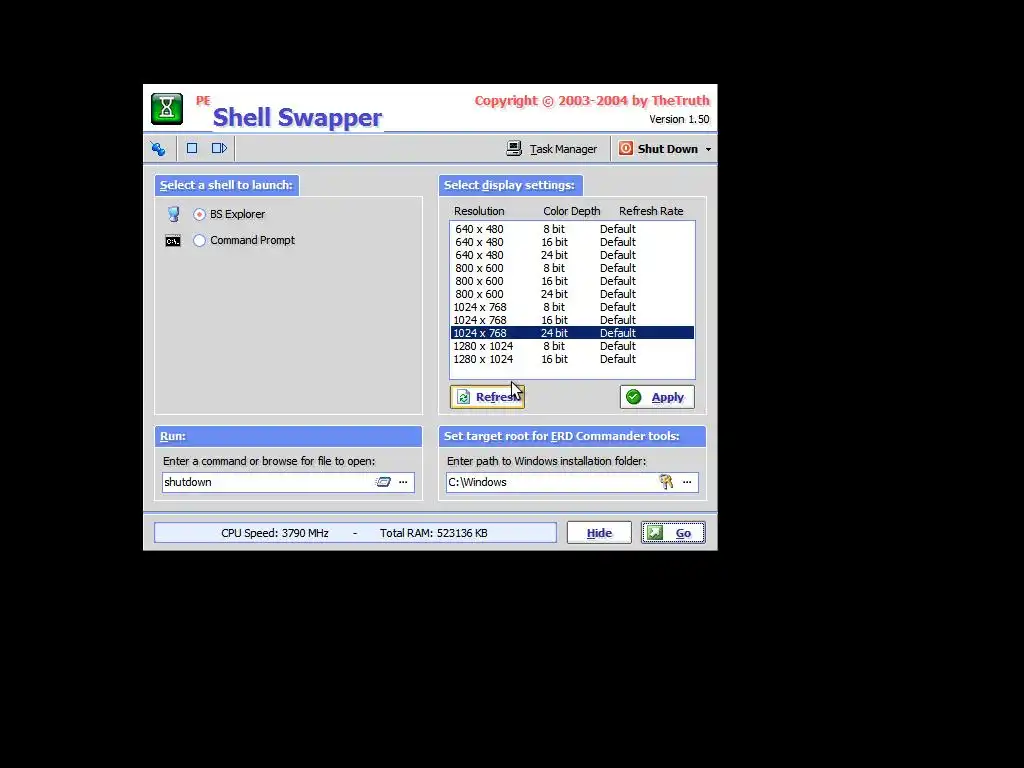Click the Resolution column header
Image resolution: width=1024 pixels, height=768 pixels.
(479, 211)
